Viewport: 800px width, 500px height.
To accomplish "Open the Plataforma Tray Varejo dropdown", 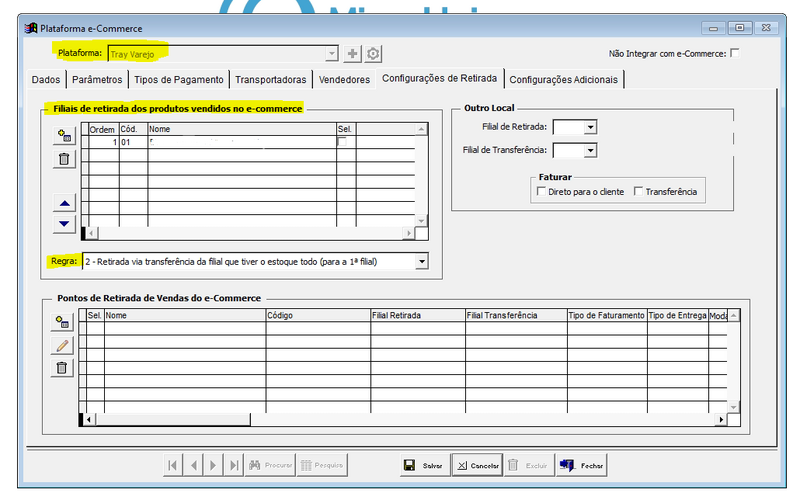I will (332, 54).
